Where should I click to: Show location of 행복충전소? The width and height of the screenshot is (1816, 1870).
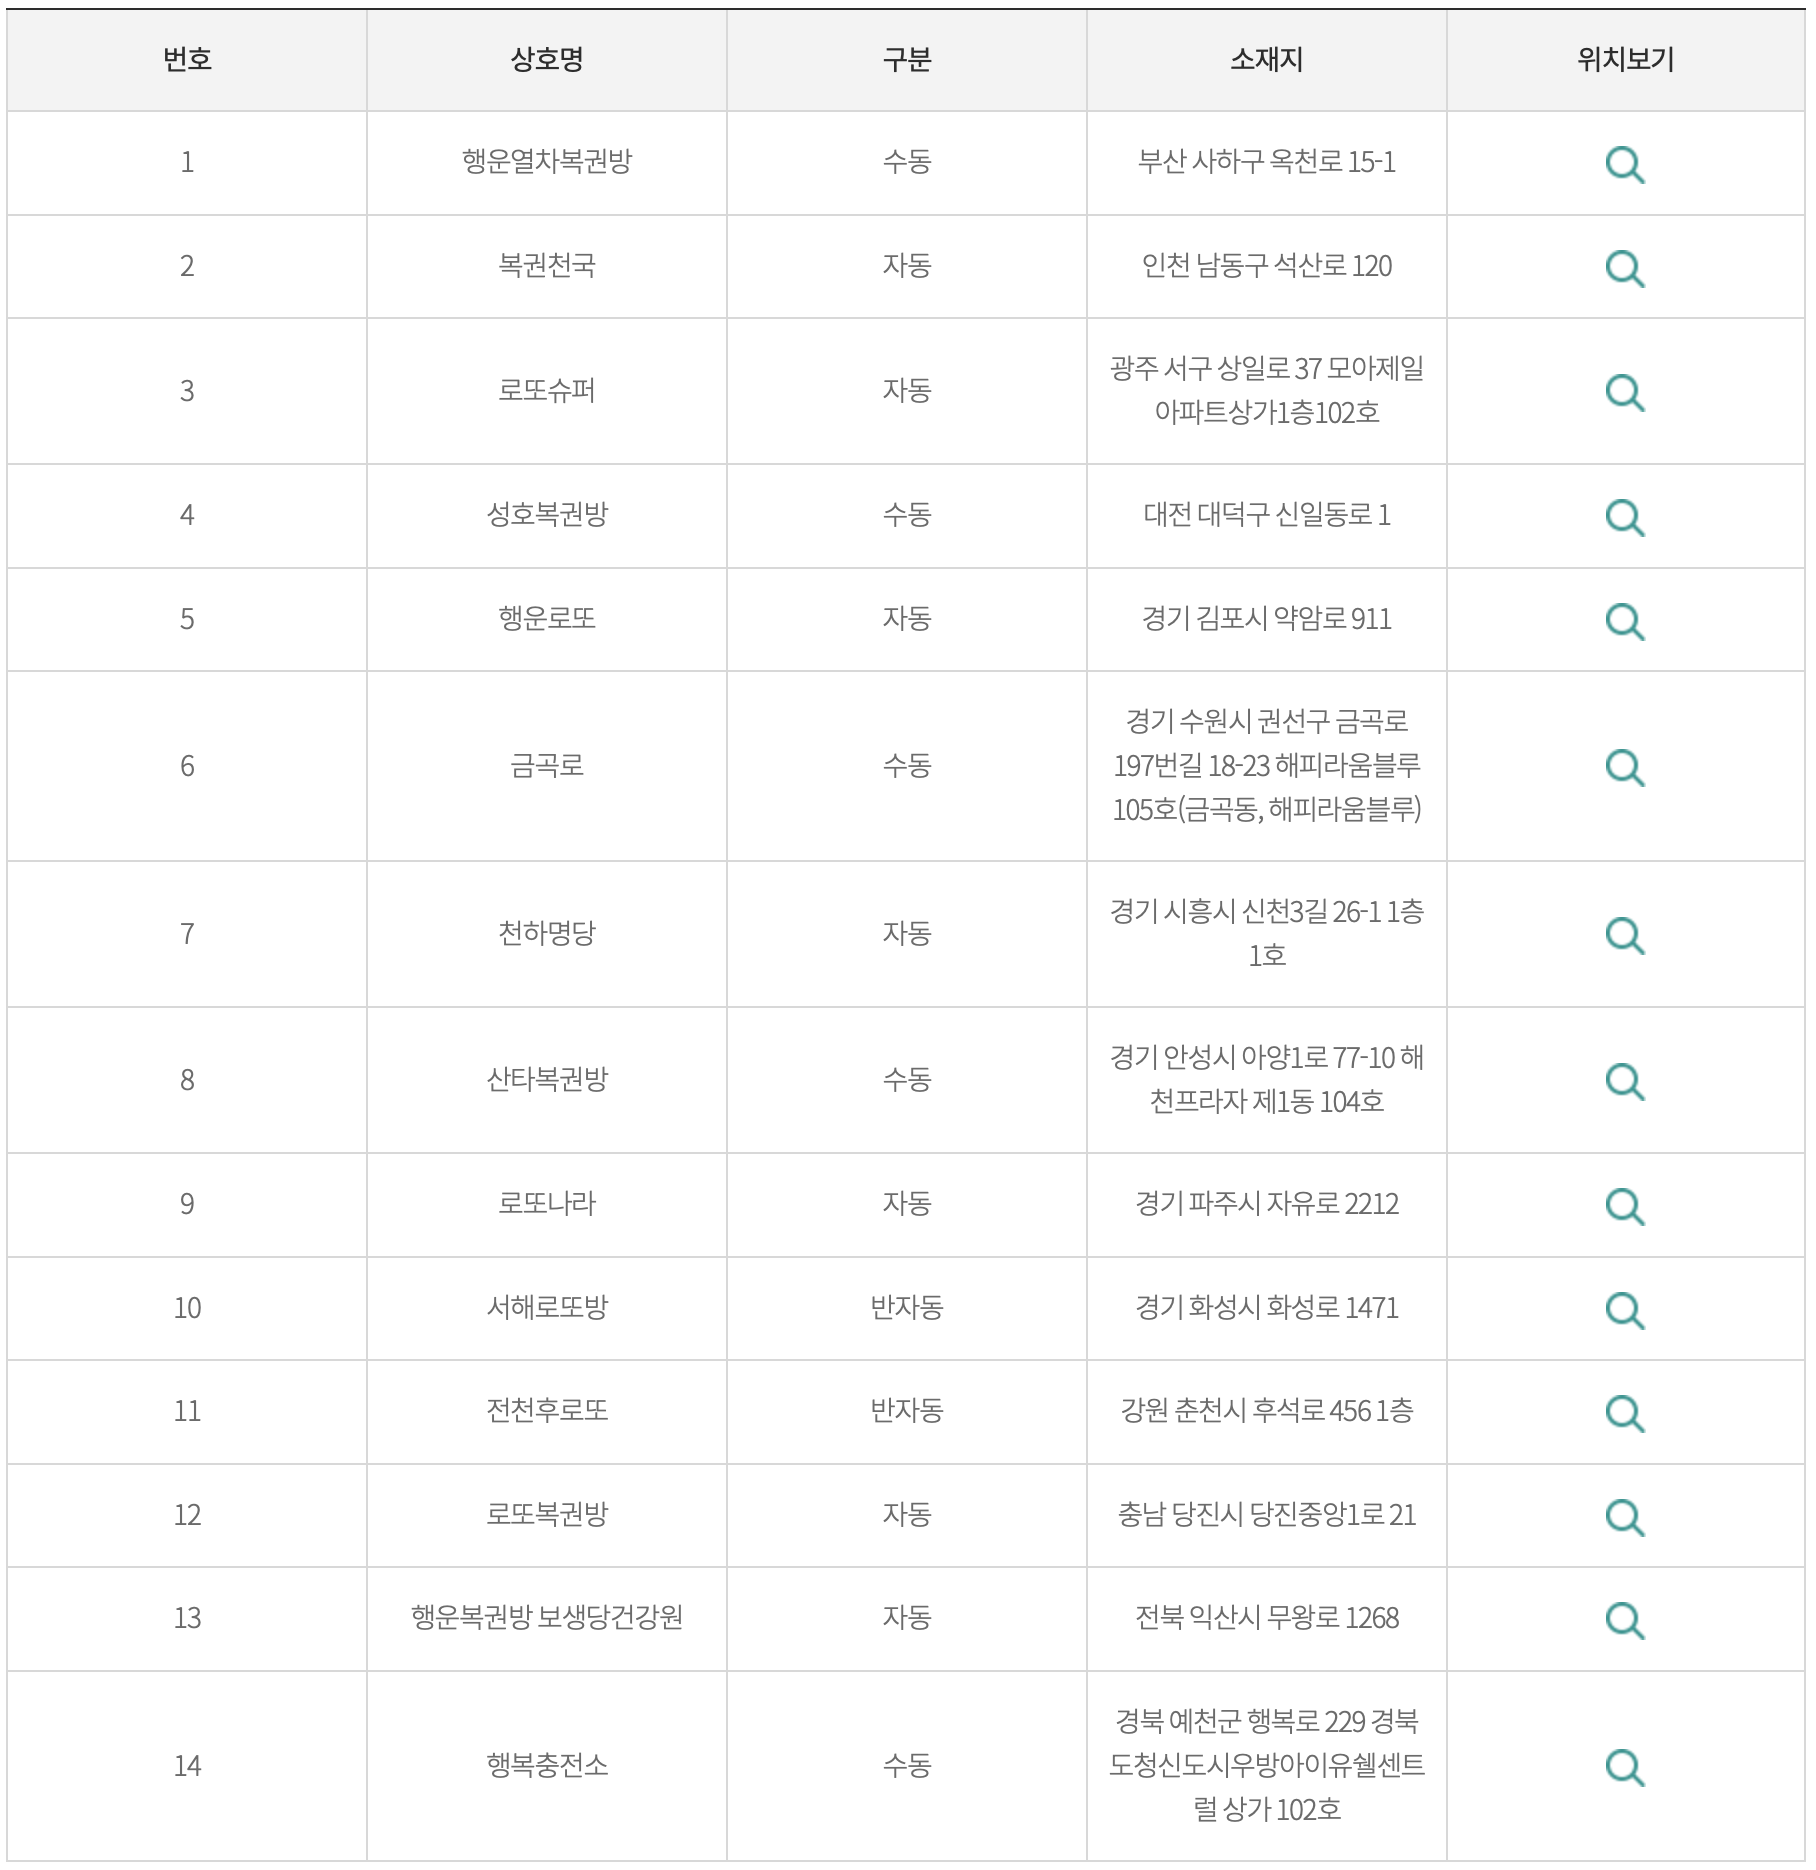pyautogui.click(x=1625, y=1768)
